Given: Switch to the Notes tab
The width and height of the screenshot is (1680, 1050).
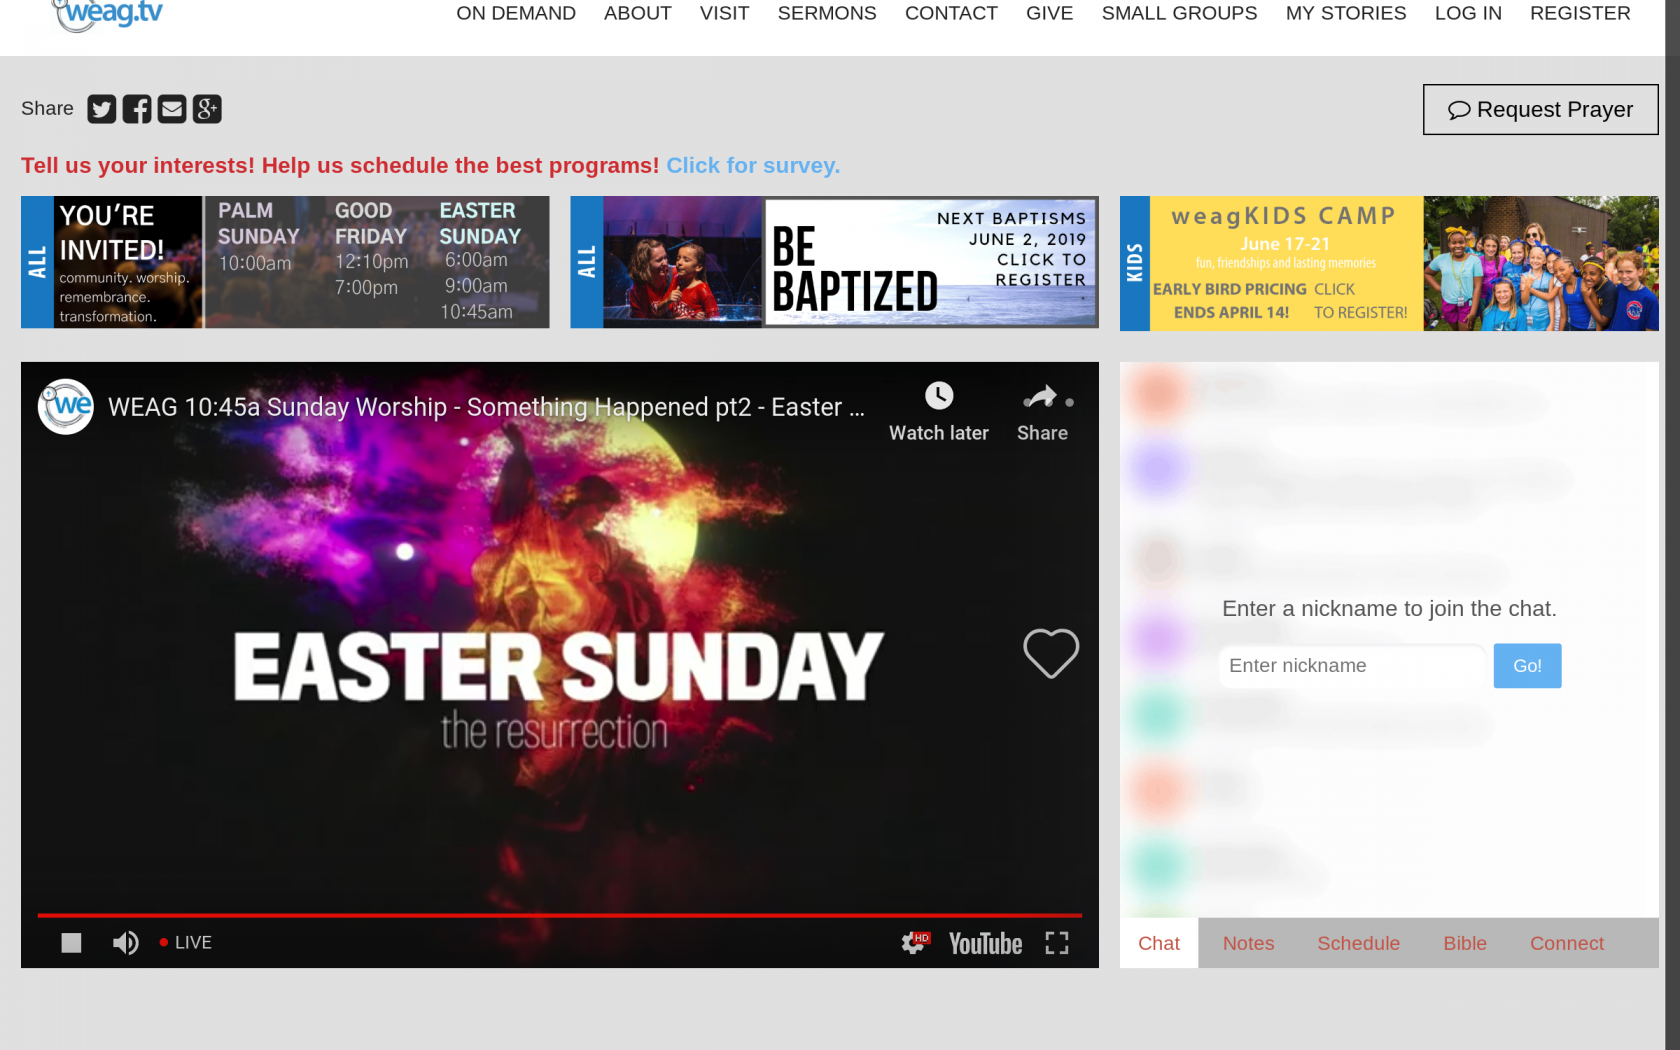Looking at the screenshot, I should tap(1248, 943).
